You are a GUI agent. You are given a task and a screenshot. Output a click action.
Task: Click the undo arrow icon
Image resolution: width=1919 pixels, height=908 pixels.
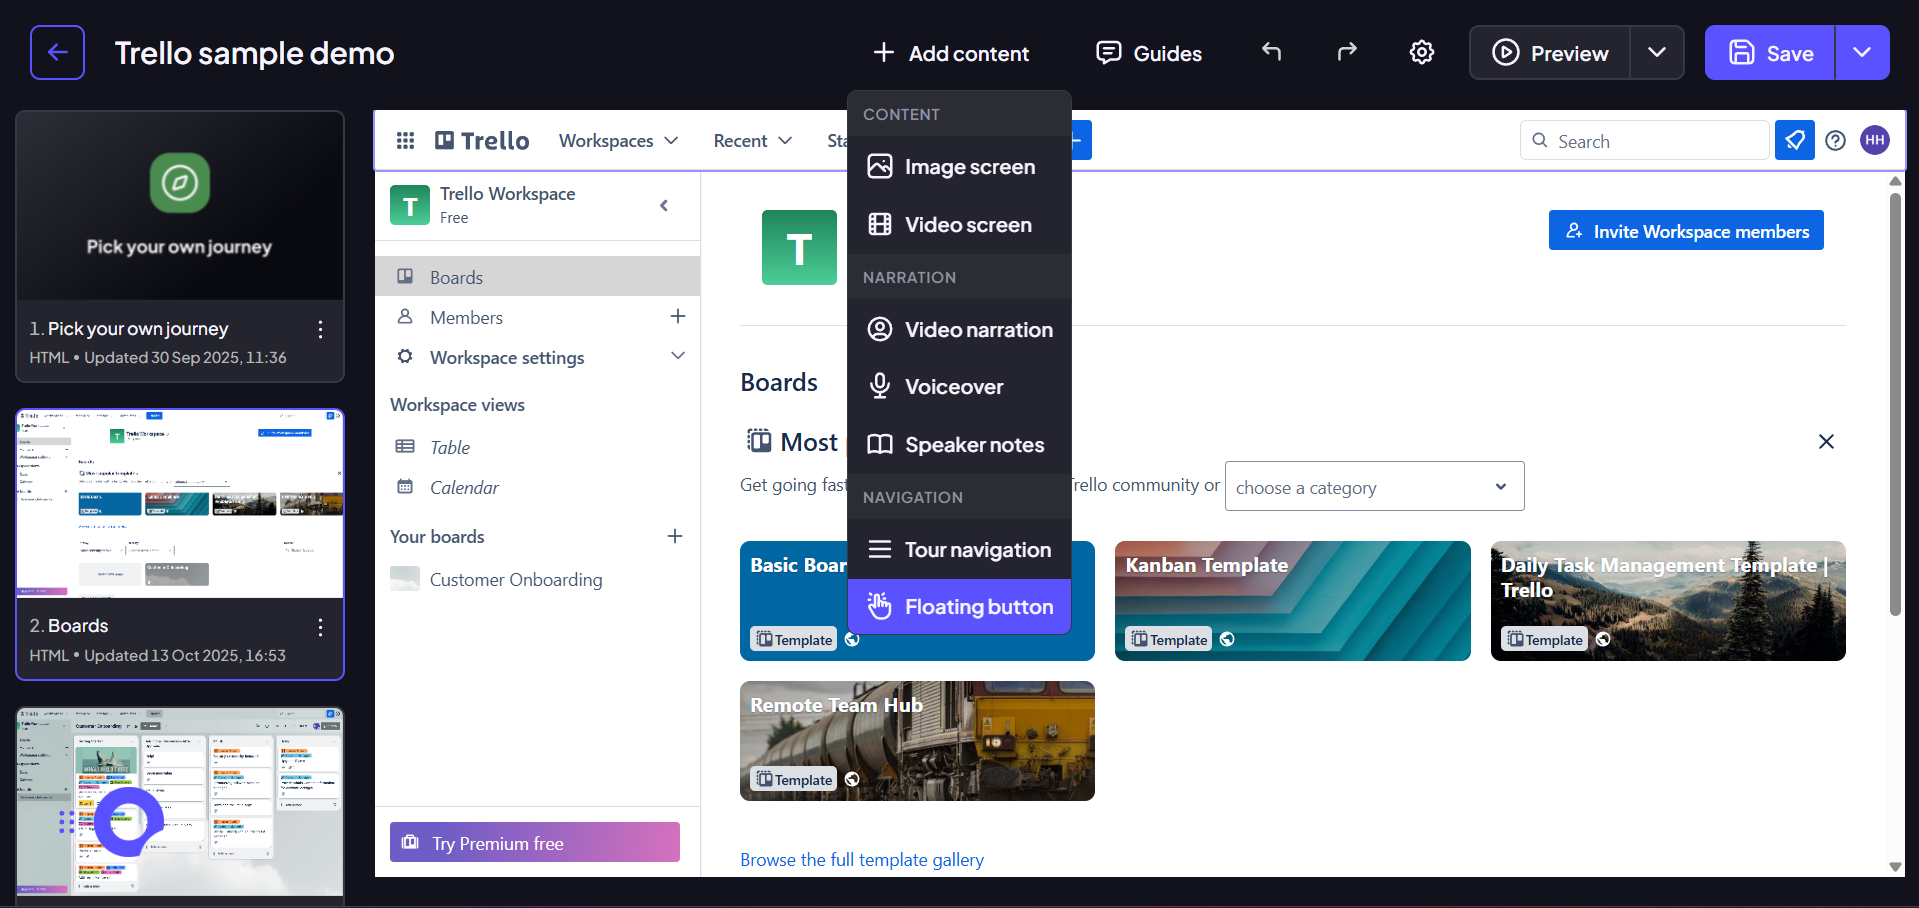point(1271,52)
